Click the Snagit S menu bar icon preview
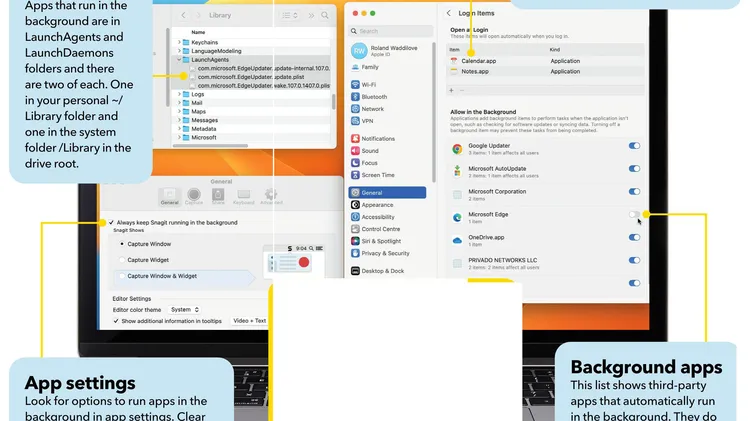The height and width of the screenshot is (421, 750). click(289, 248)
